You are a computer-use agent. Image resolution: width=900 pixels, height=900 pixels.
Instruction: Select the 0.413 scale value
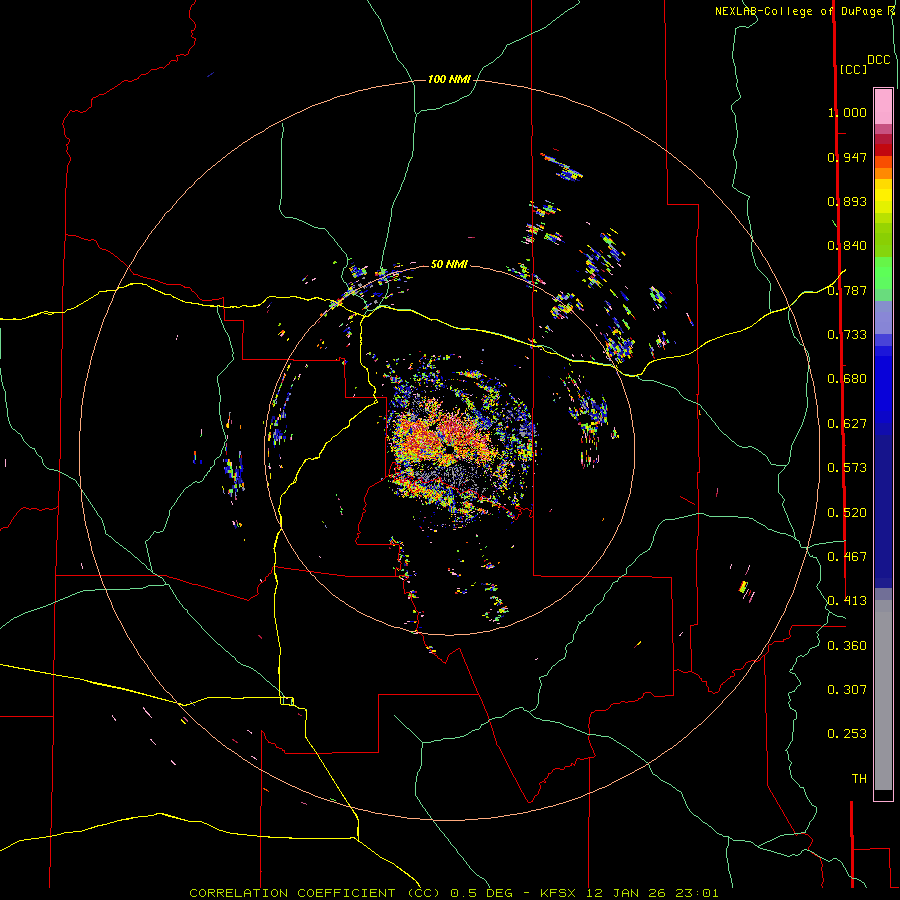[x=847, y=601]
